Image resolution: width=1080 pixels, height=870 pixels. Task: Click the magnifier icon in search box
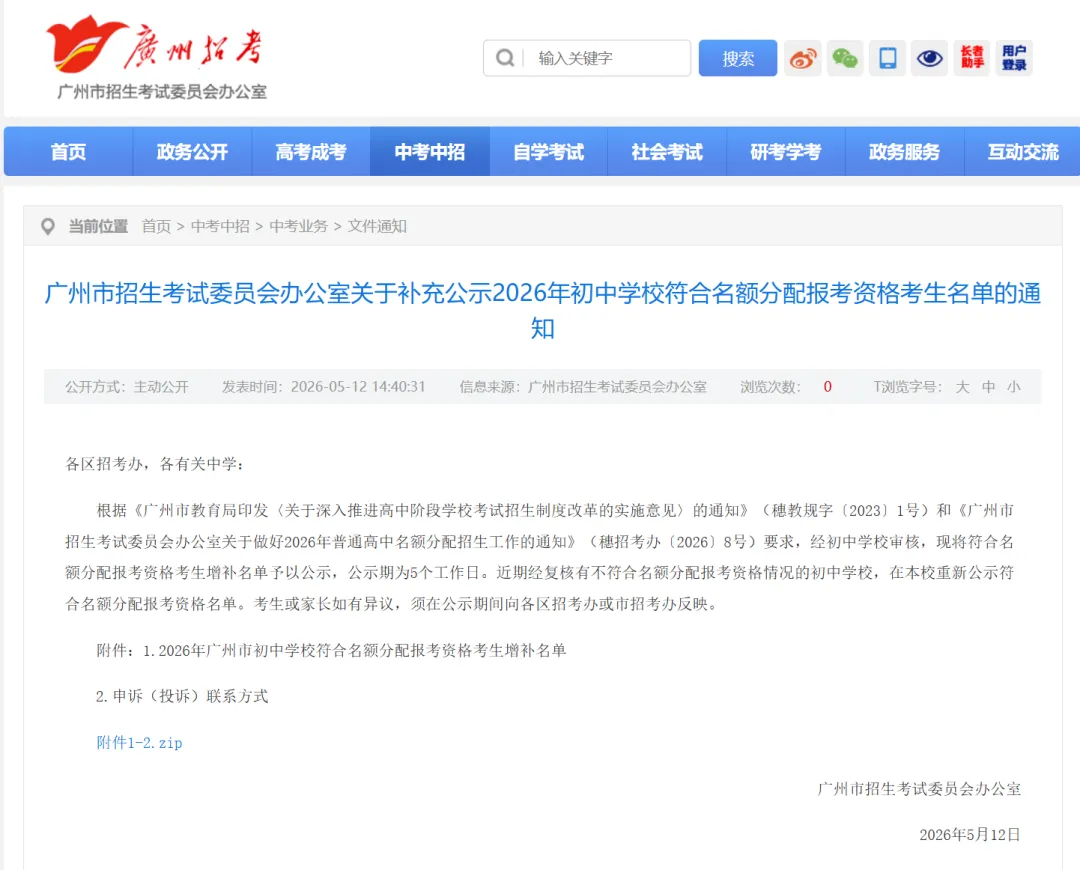[505, 58]
